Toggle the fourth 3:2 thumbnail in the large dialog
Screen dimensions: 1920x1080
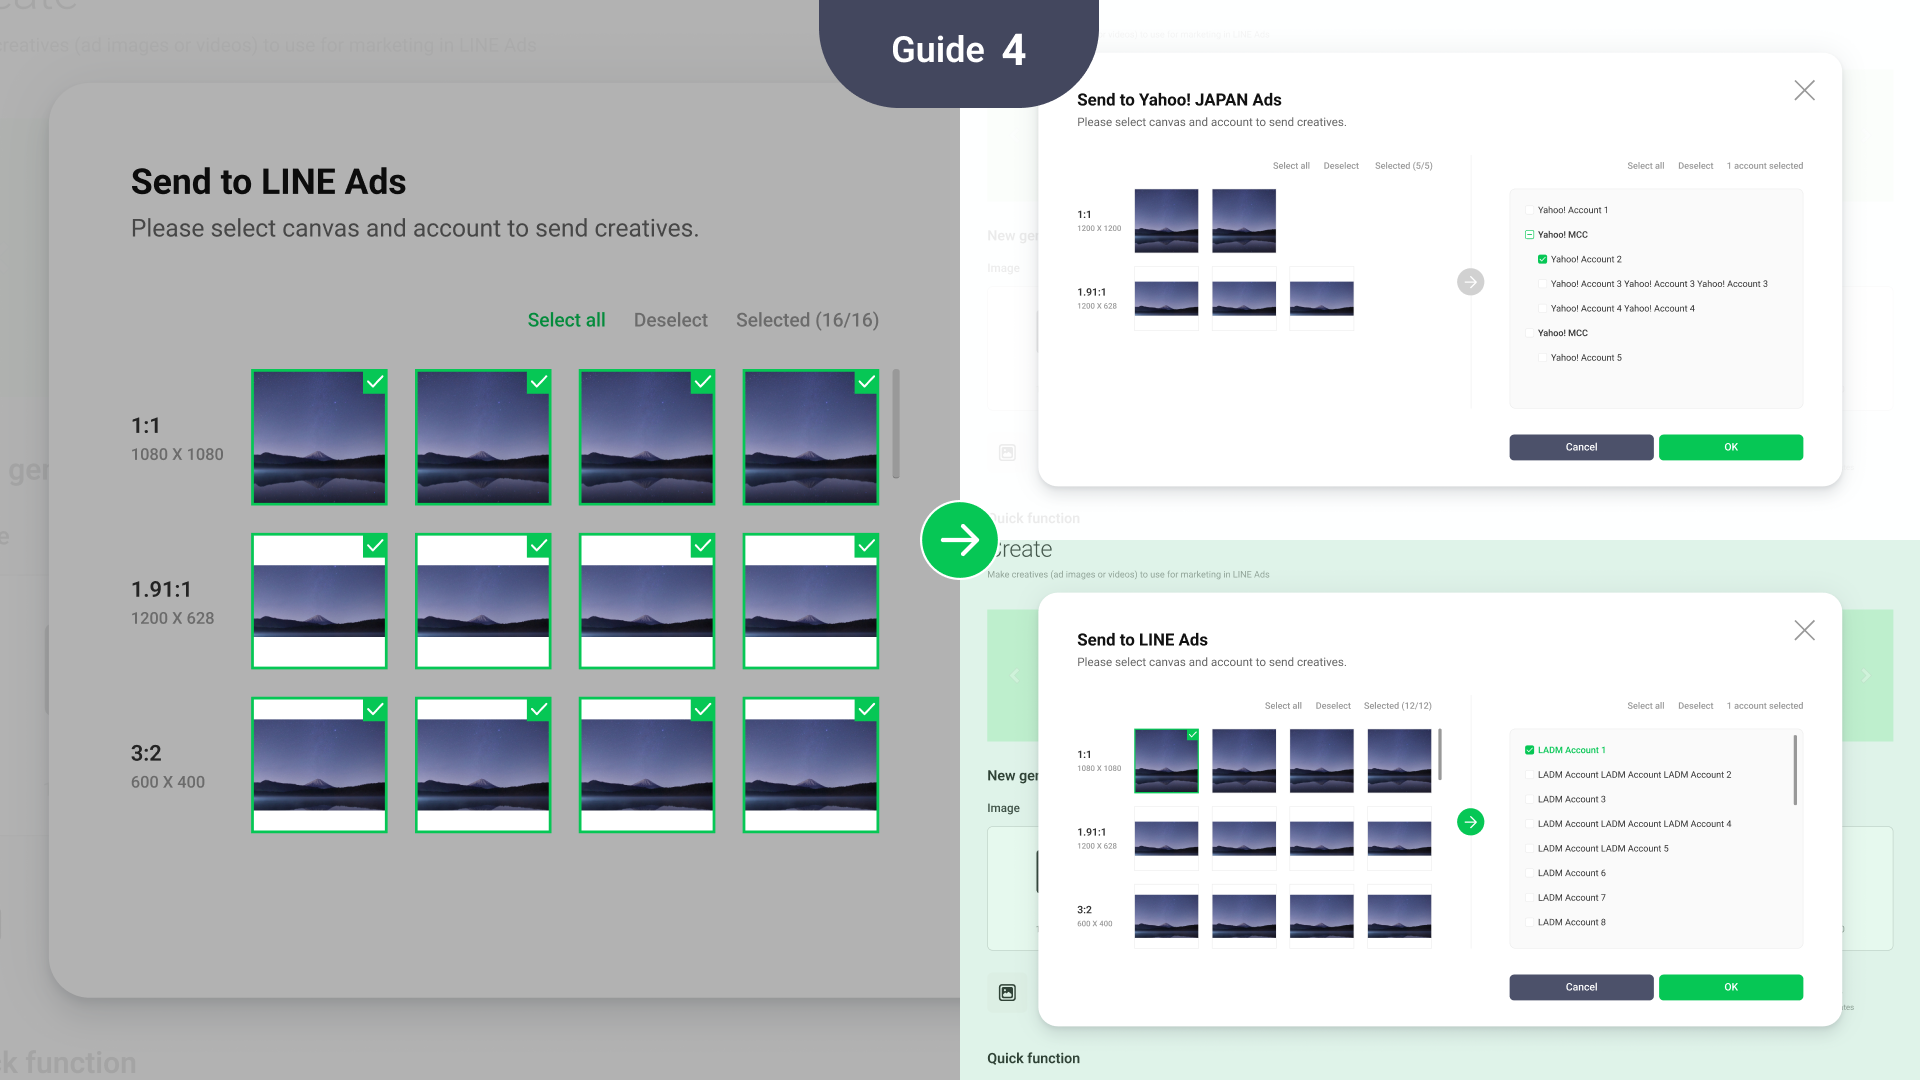point(811,765)
